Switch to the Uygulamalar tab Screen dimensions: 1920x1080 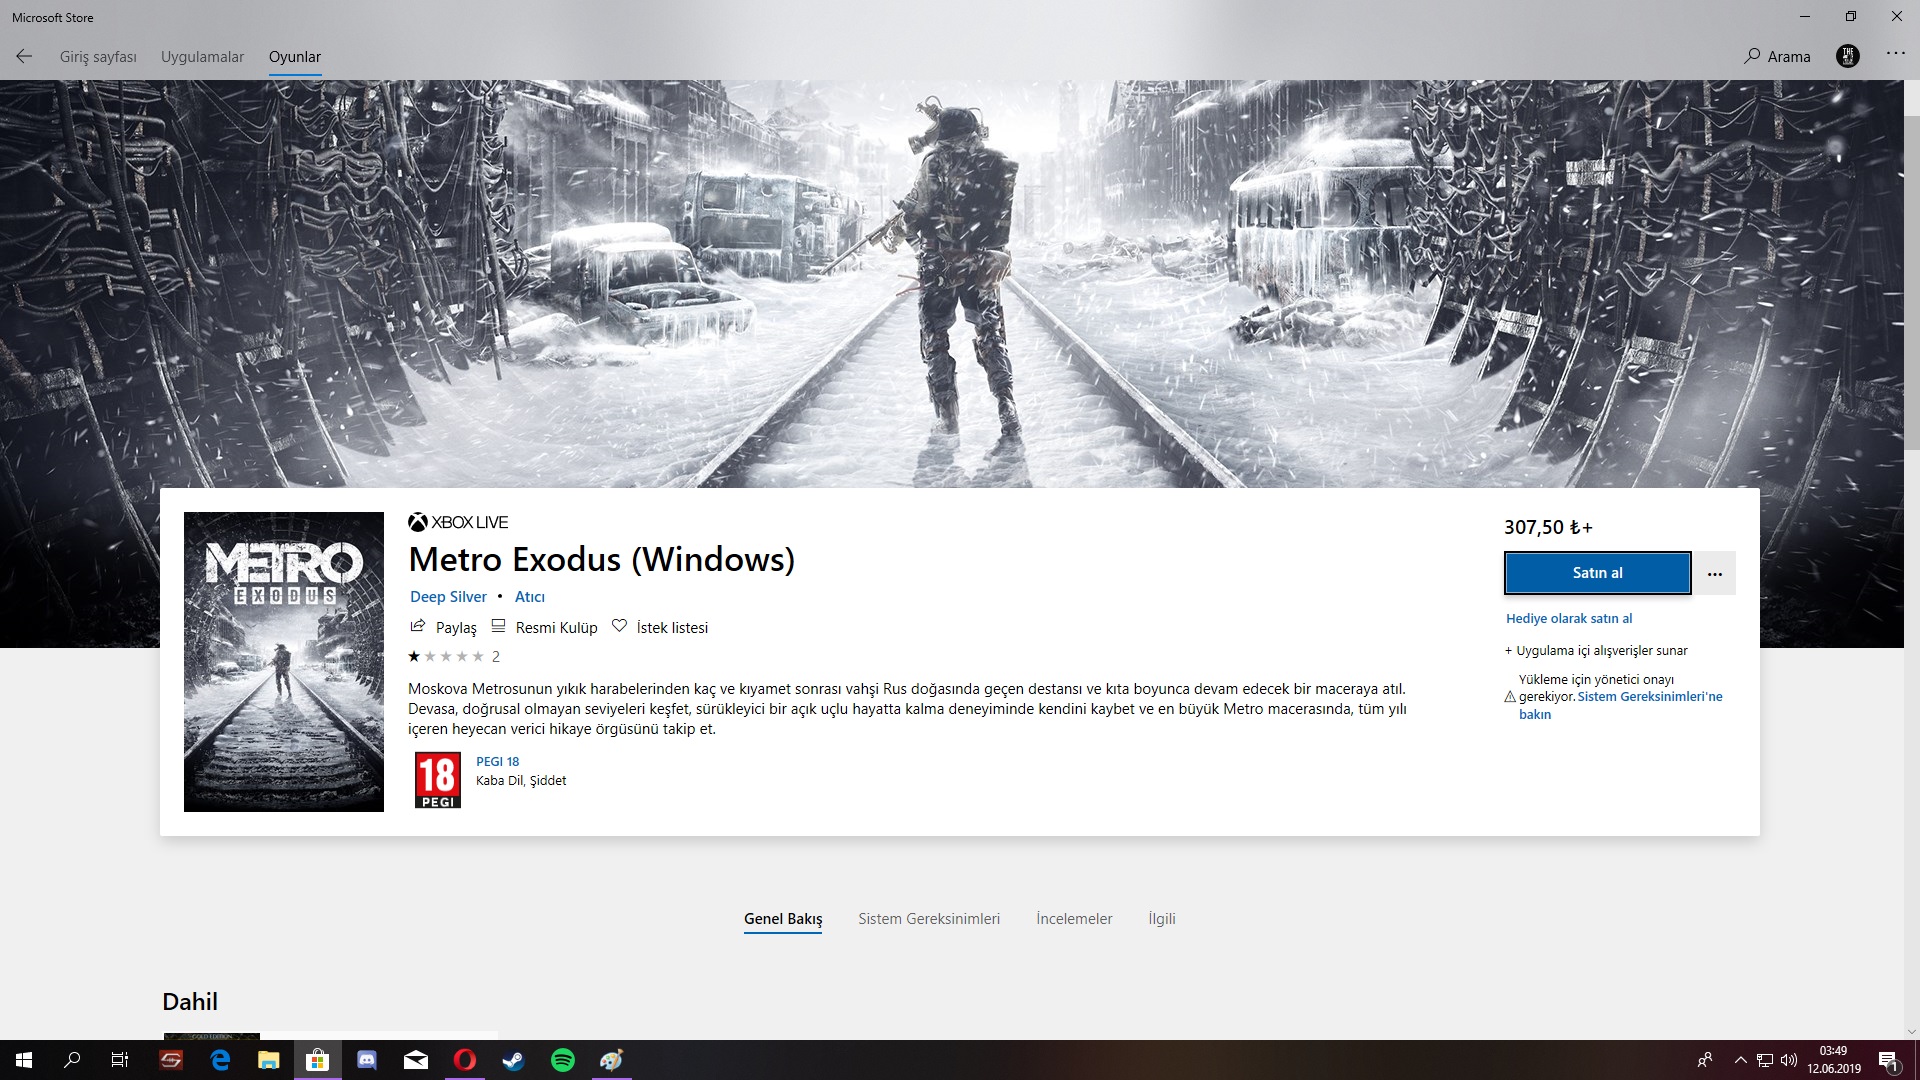tap(202, 57)
